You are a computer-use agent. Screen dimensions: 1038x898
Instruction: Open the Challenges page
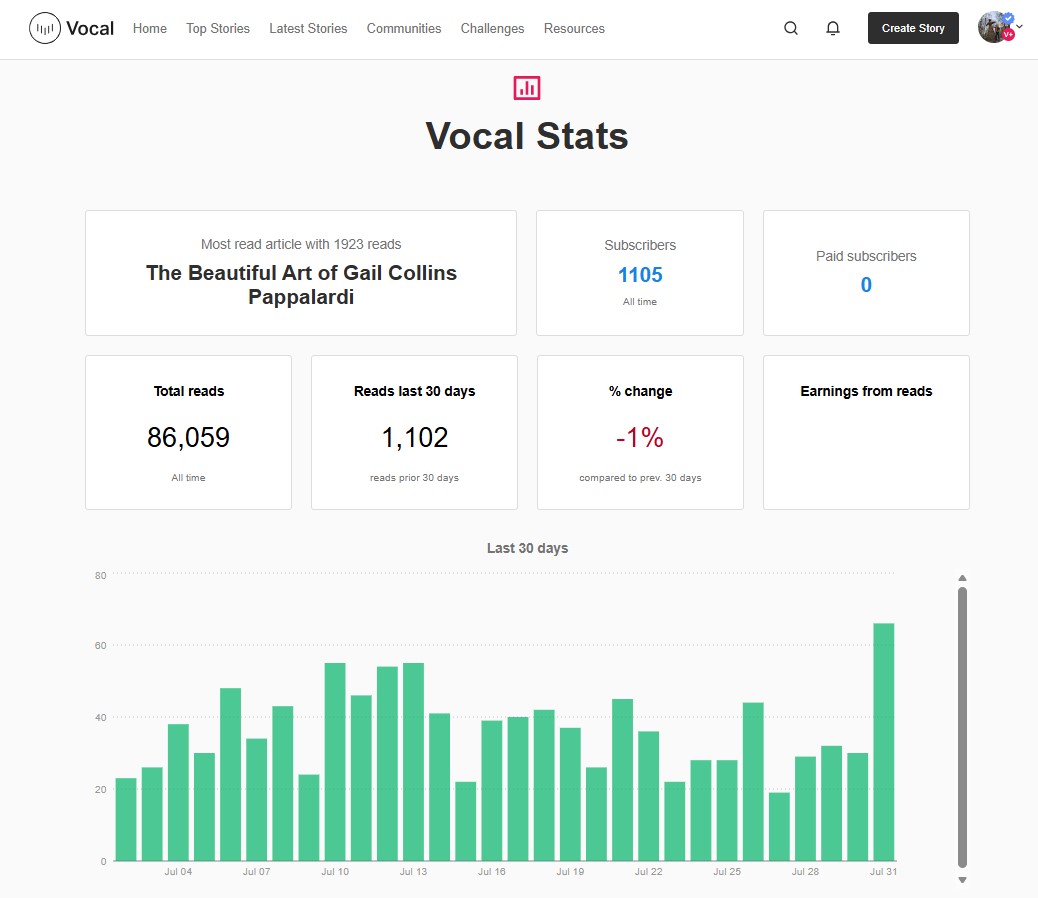(x=493, y=28)
